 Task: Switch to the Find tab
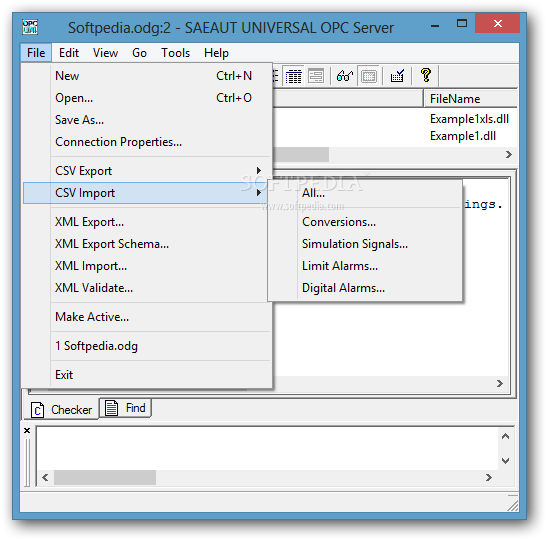[126, 408]
